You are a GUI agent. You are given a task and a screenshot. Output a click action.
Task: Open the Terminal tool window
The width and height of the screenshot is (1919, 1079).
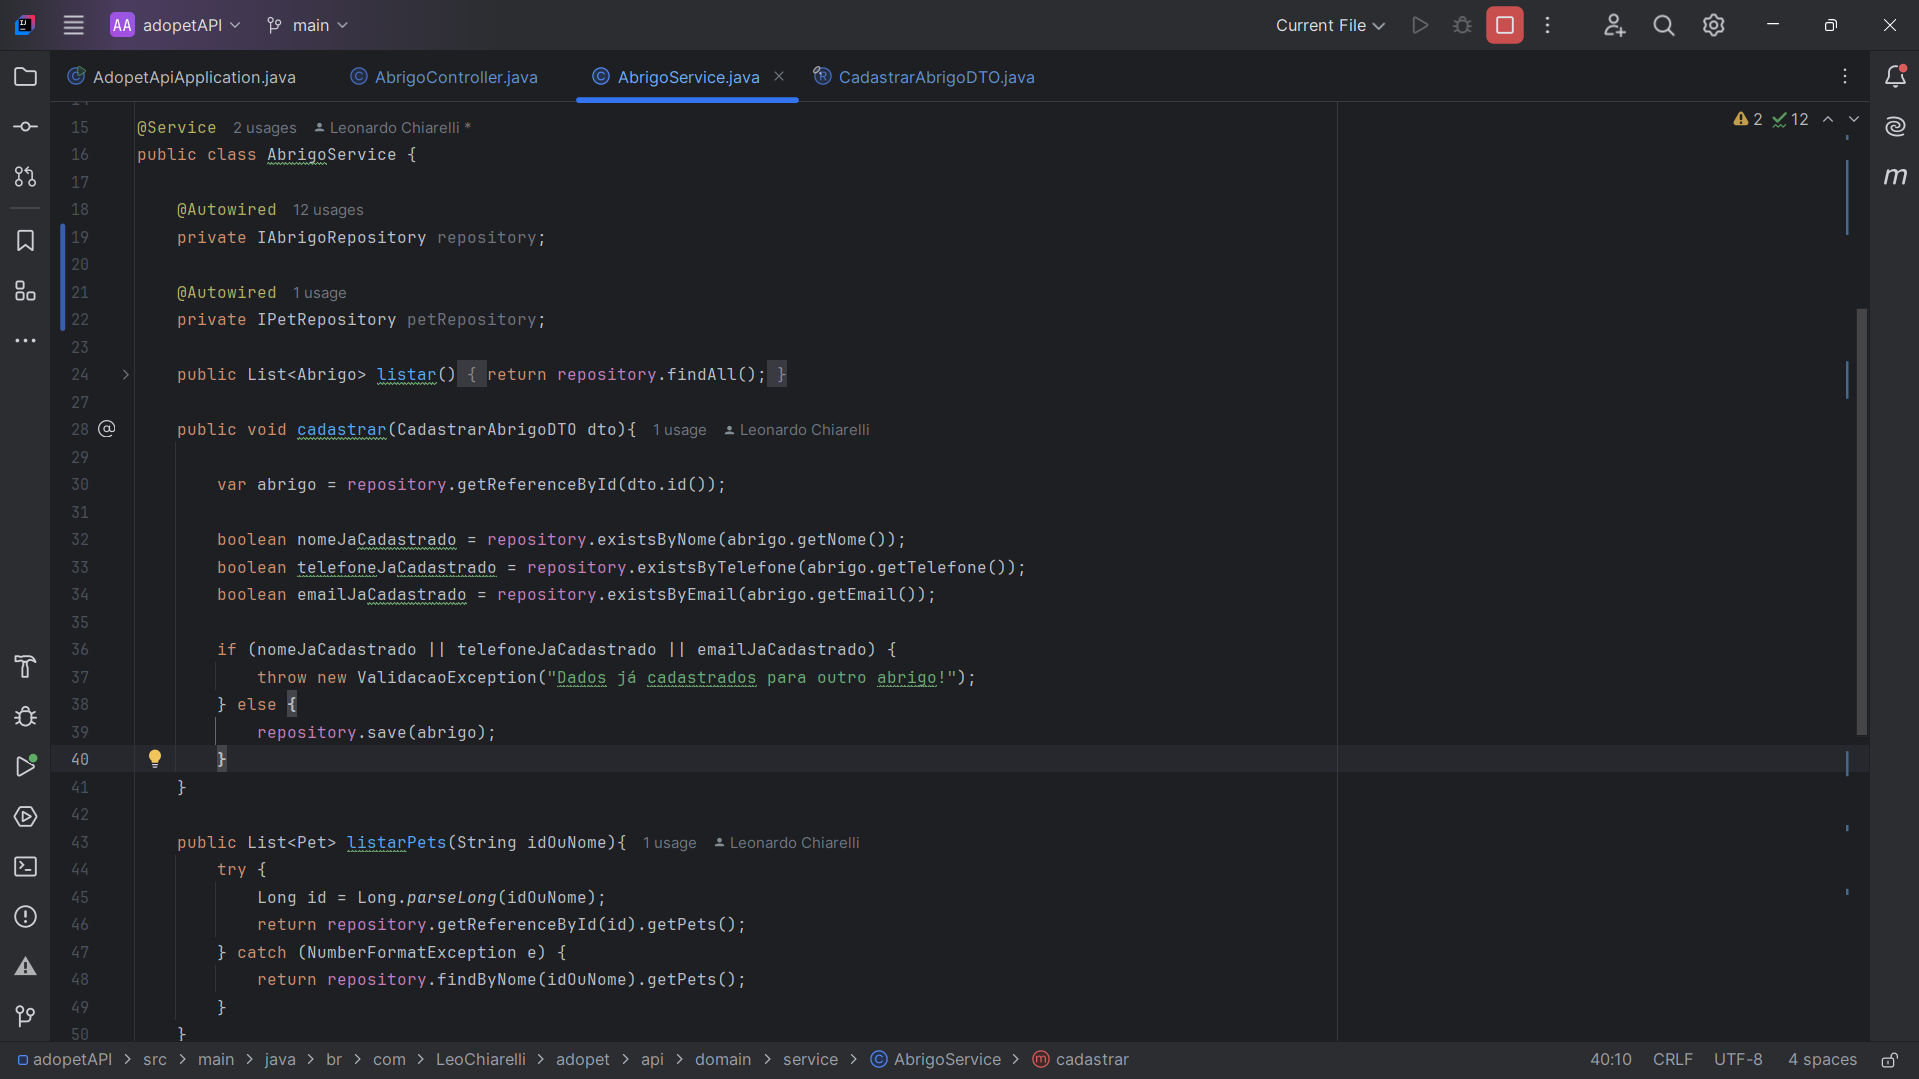click(26, 867)
